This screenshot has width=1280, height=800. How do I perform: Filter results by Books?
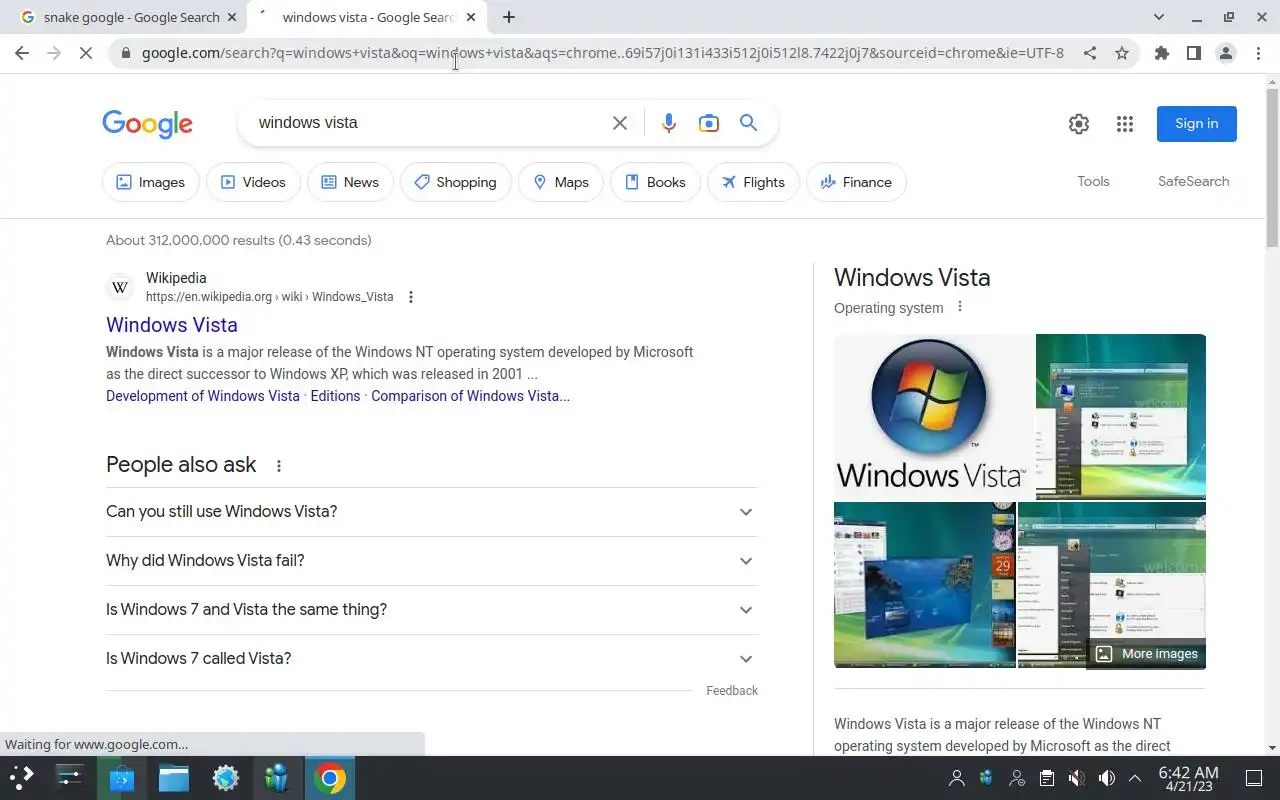(655, 182)
